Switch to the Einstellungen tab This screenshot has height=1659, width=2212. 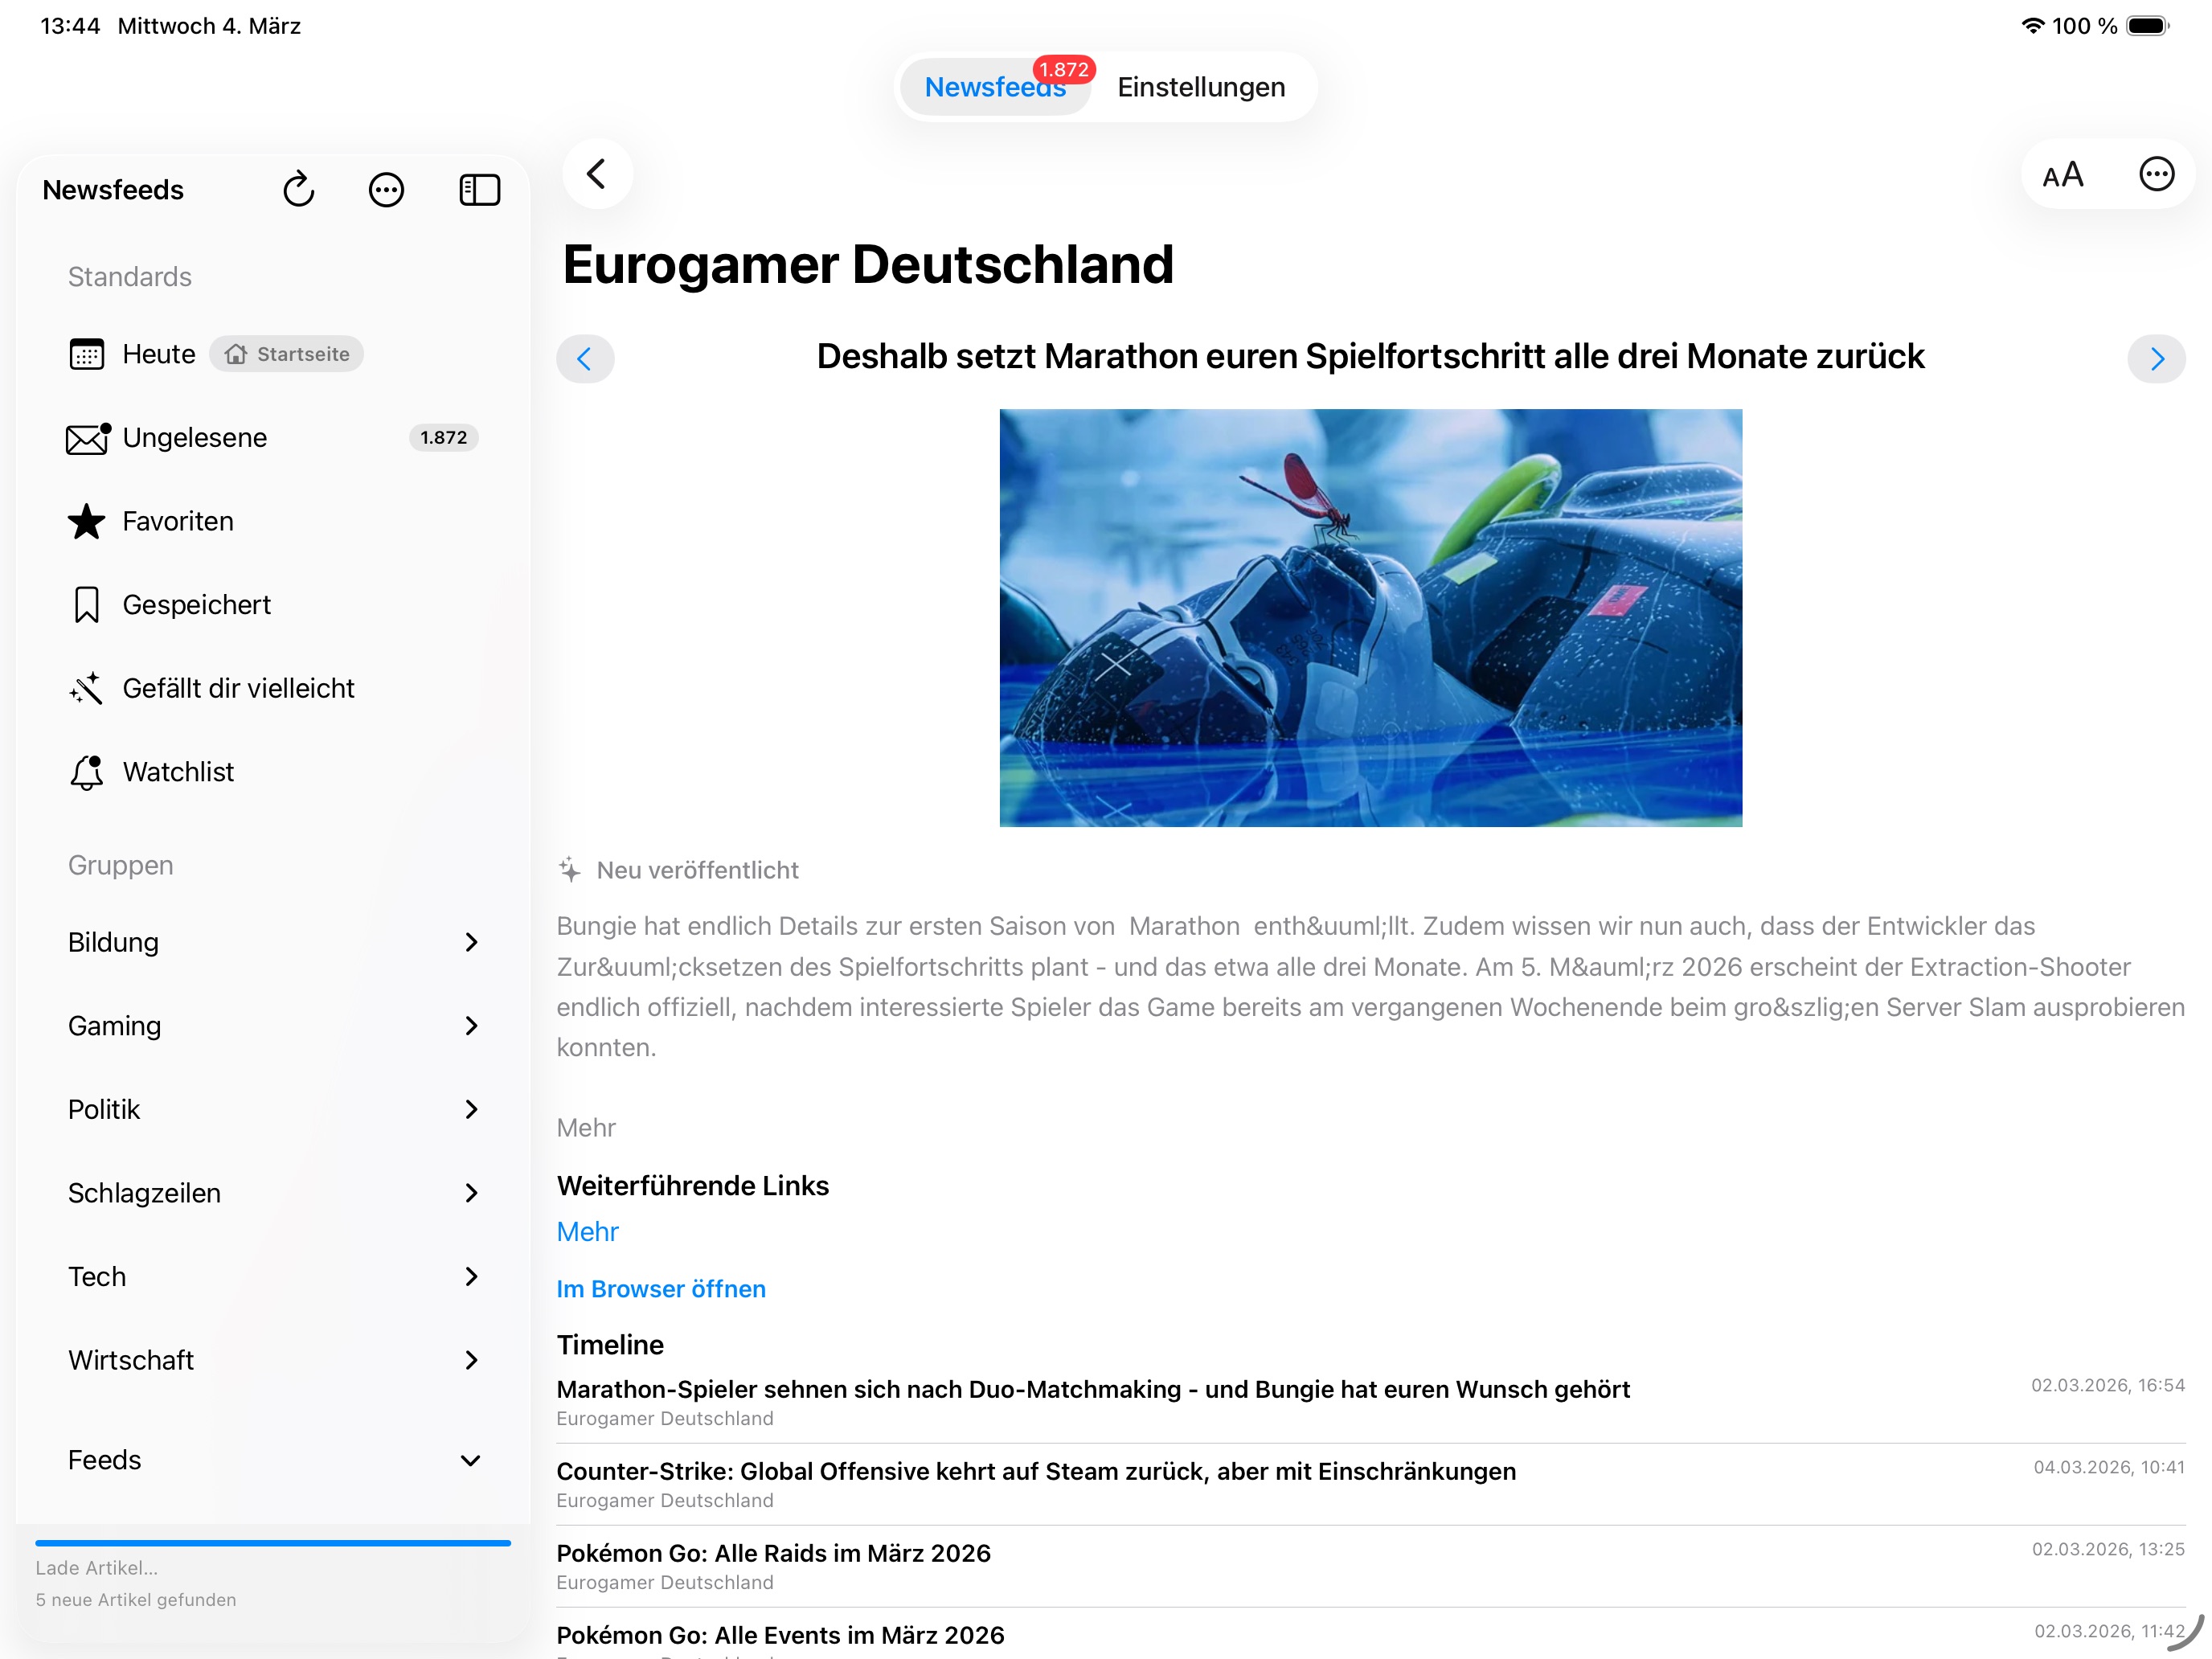(1200, 87)
